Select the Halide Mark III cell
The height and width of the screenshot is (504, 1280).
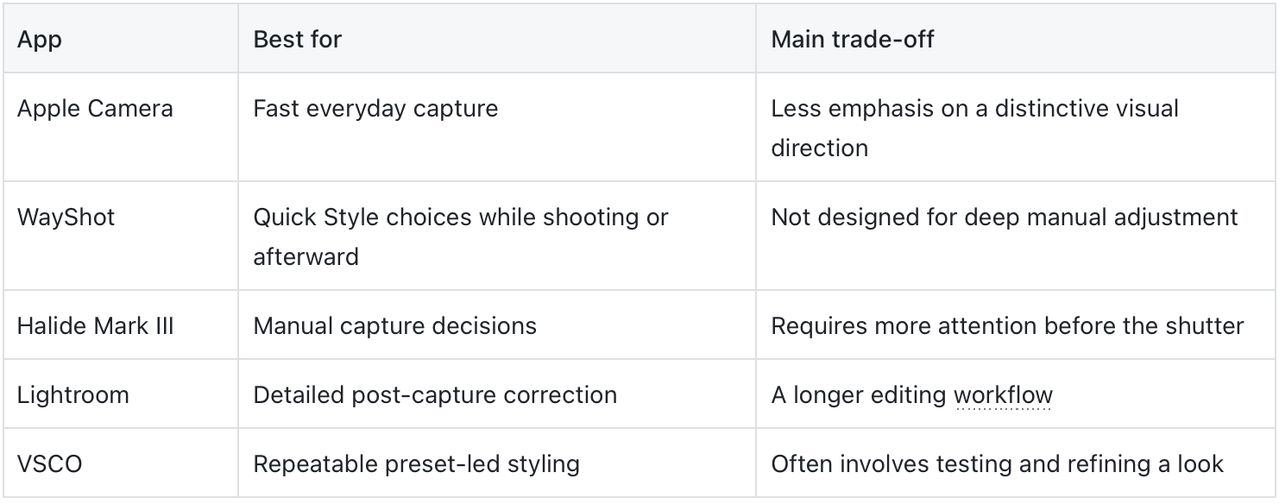pos(120,325)
